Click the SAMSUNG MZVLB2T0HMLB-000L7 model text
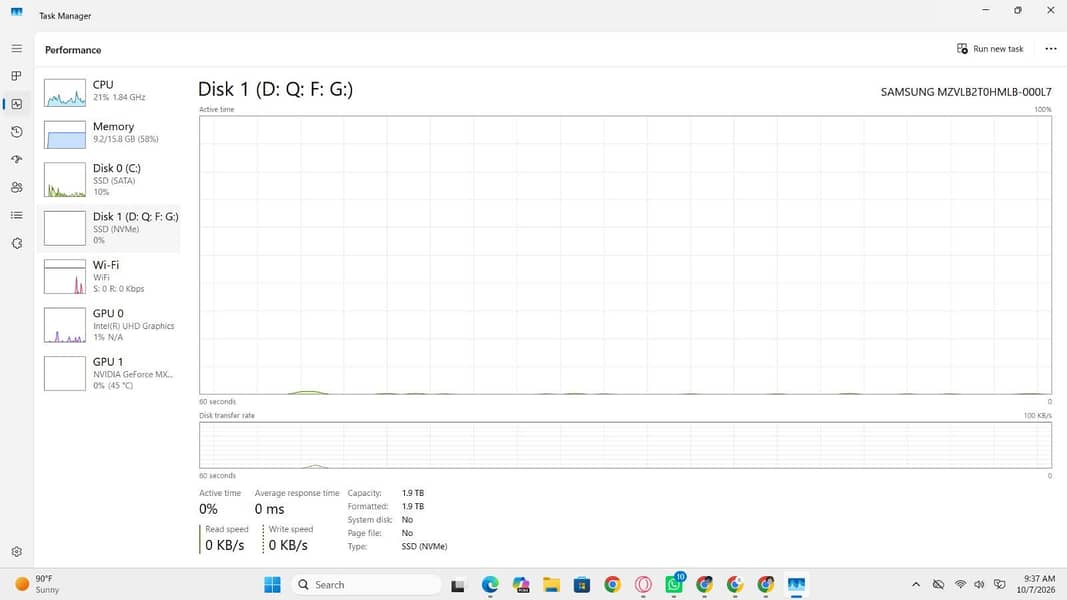1067x600 pixels. 966,92
